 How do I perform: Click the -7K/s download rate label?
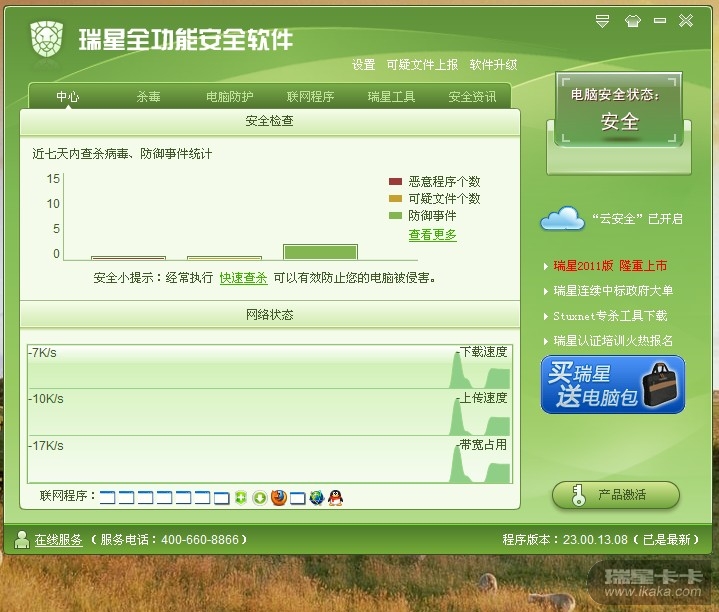[x=42, y=353]
